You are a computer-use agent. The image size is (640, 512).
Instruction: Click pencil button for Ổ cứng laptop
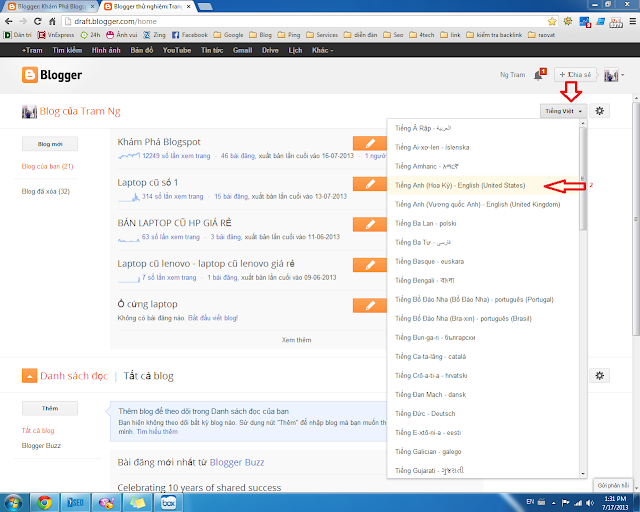click(370, 305)
